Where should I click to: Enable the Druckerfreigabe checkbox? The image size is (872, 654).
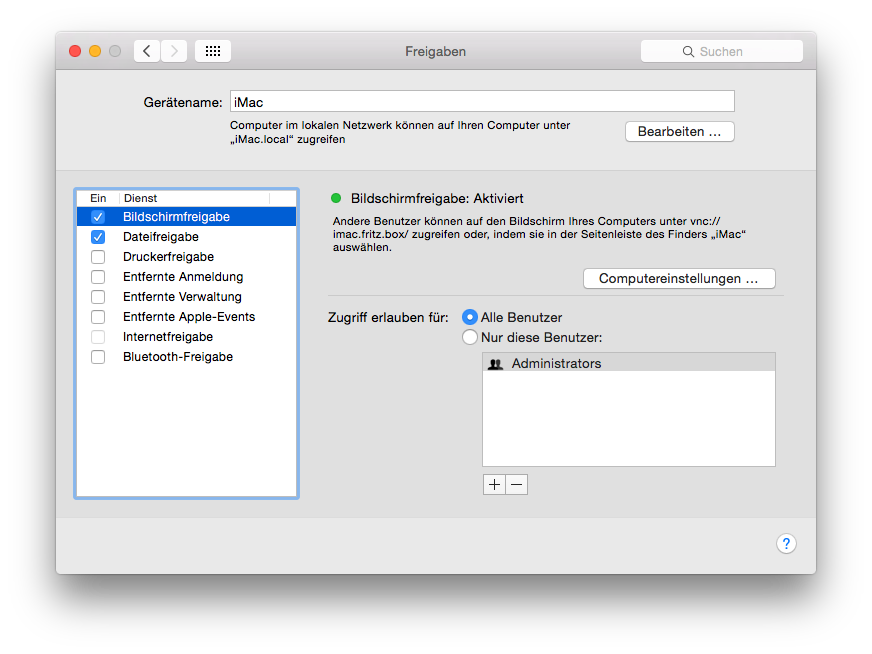pos(98,256)
